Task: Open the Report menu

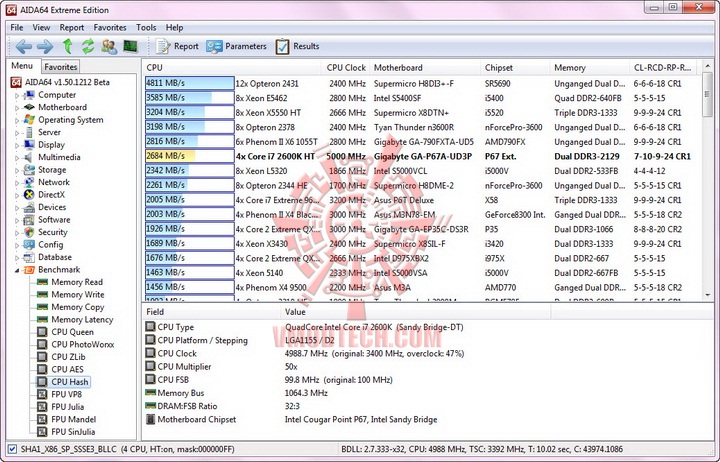Action: click(x=72, y=28)
